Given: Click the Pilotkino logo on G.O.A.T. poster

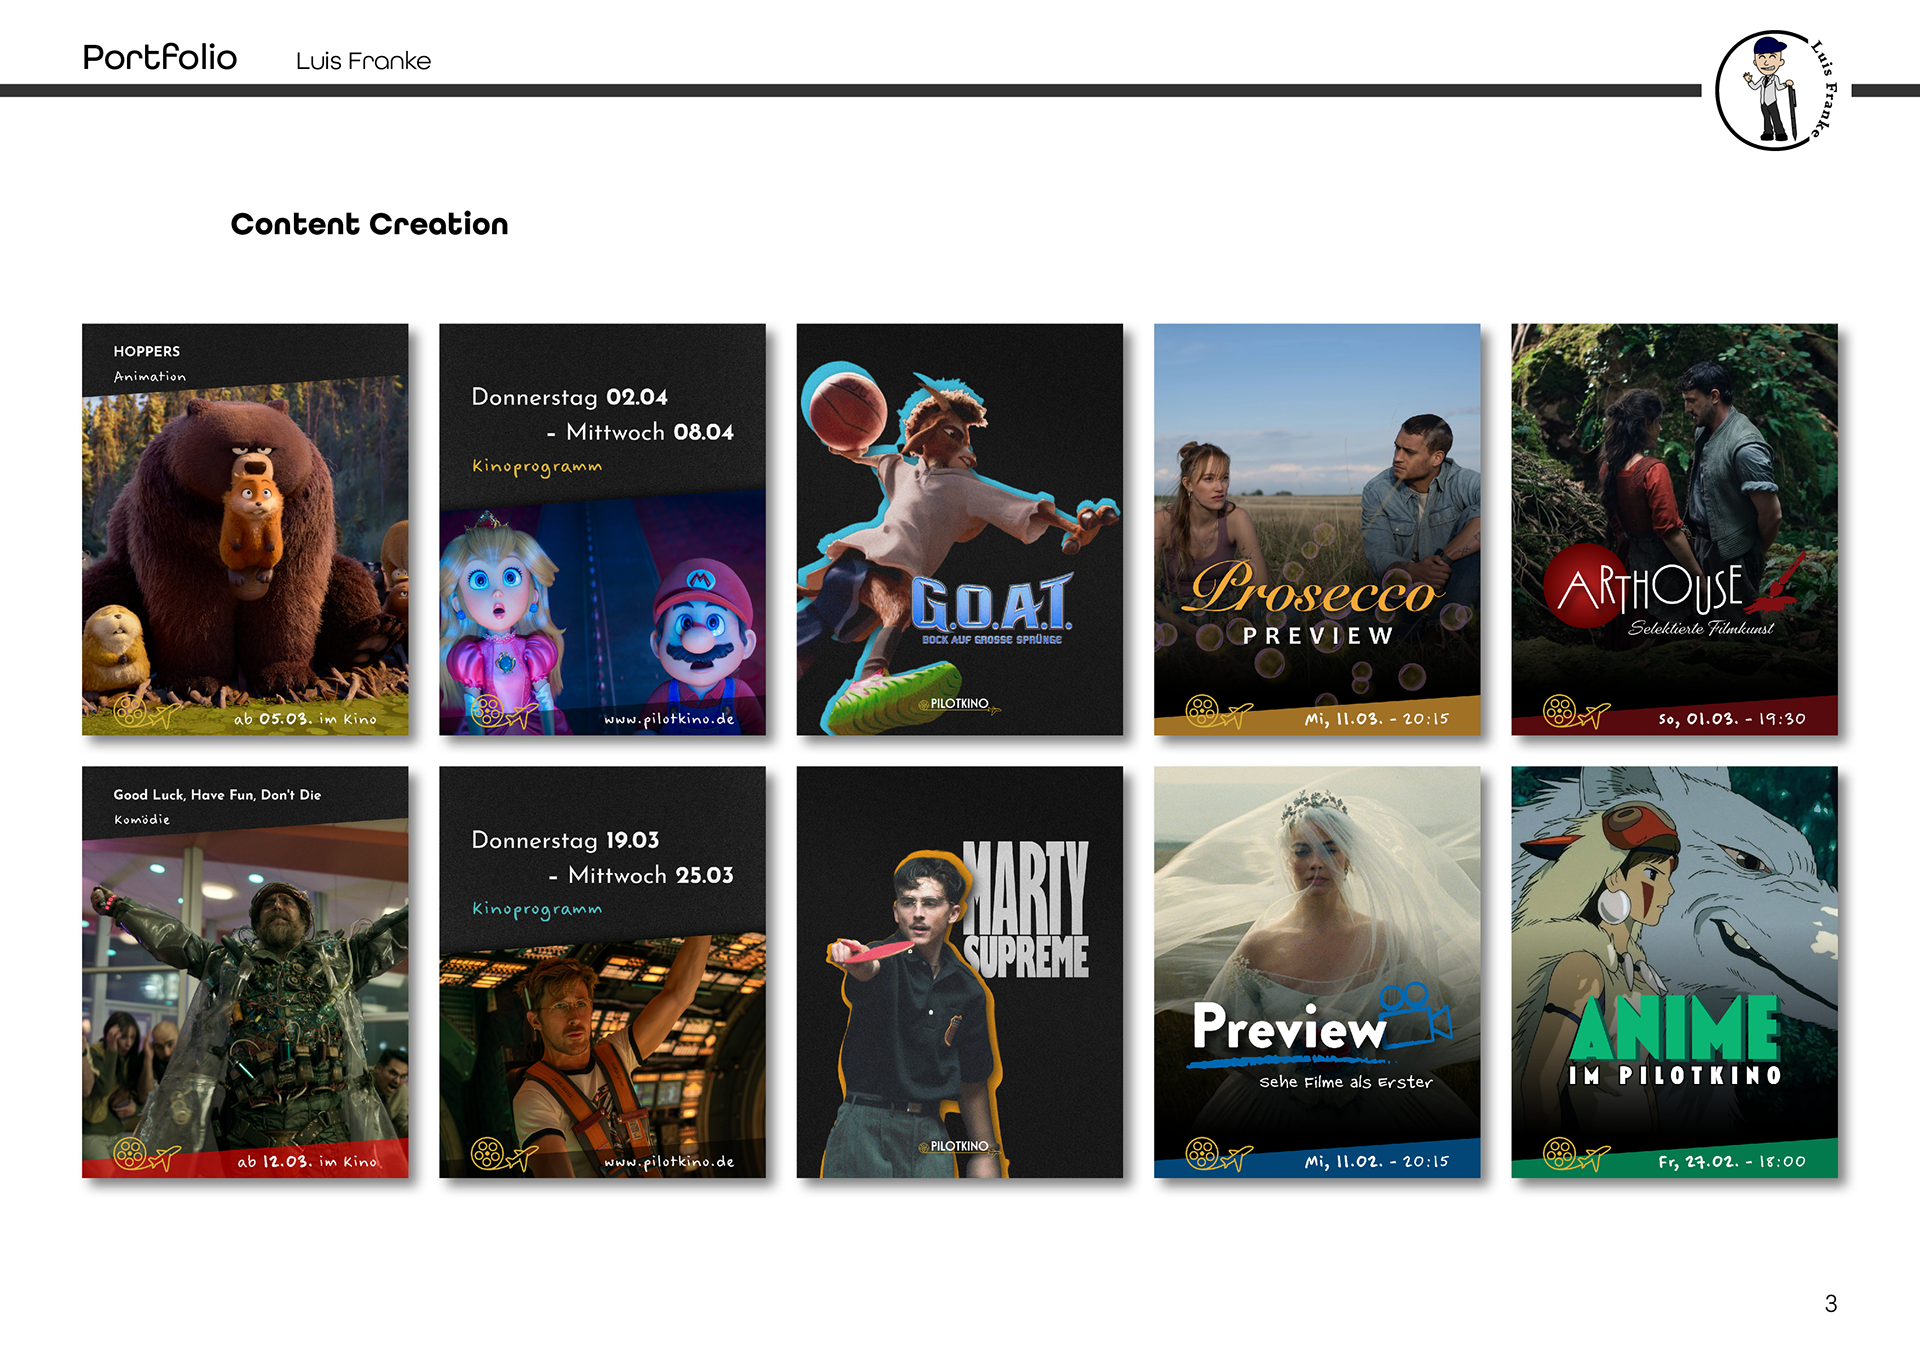Looking at the screenshot, I should [959, 704].
